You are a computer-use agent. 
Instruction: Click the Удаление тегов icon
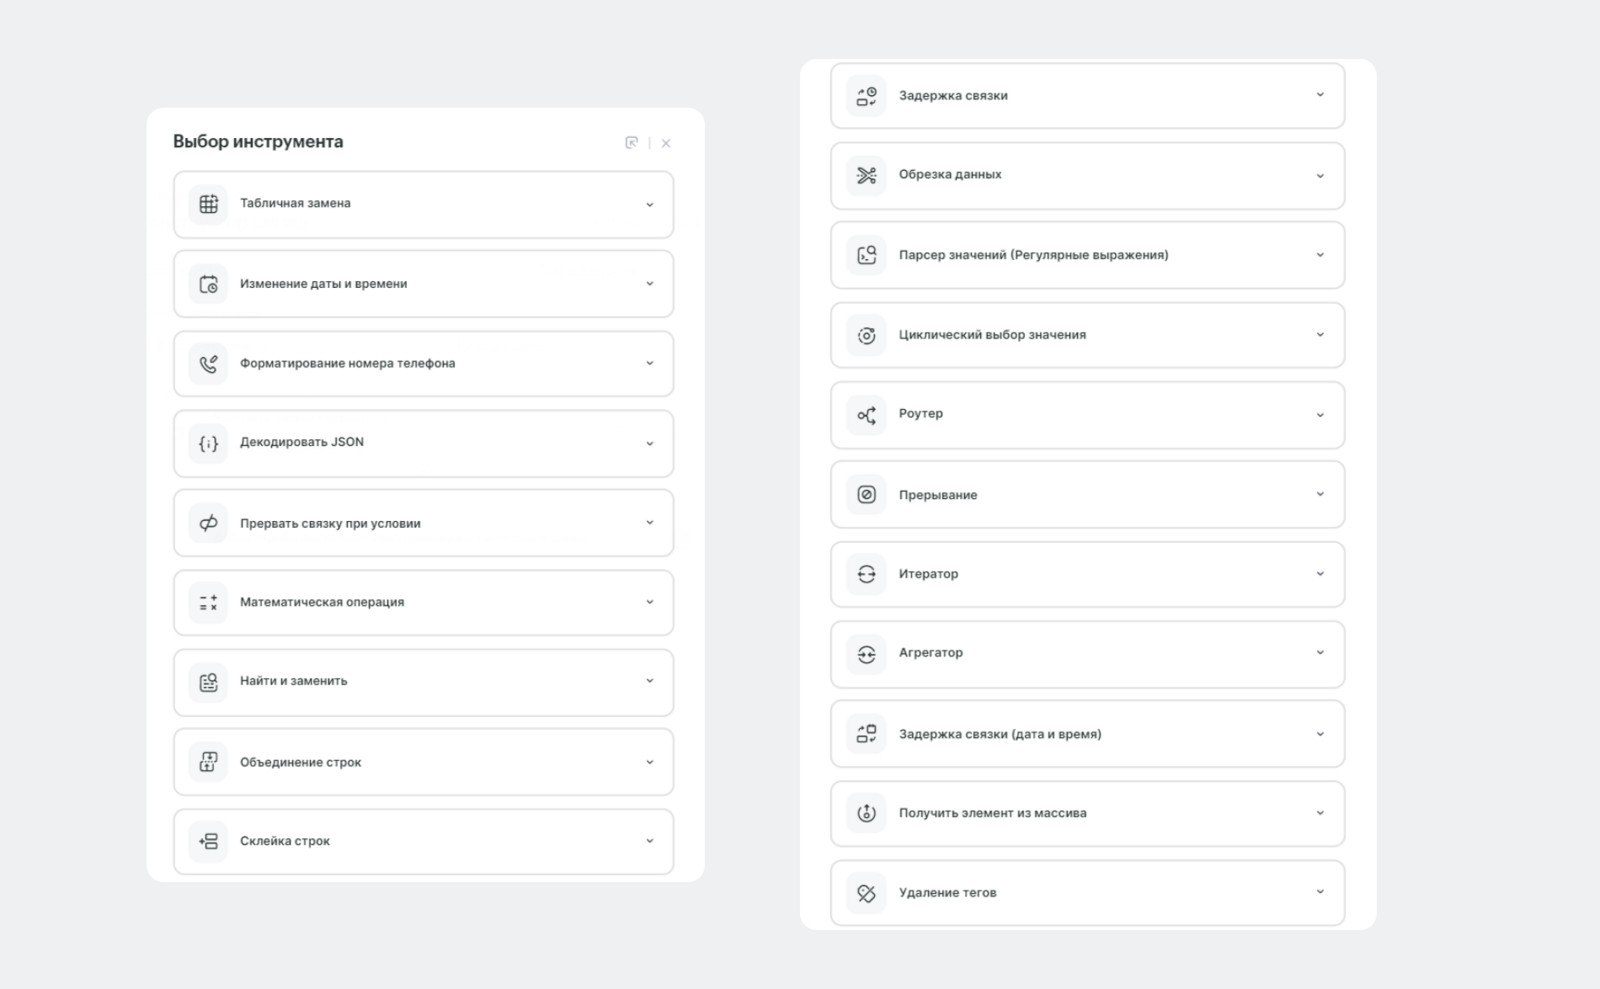point(866,893)
